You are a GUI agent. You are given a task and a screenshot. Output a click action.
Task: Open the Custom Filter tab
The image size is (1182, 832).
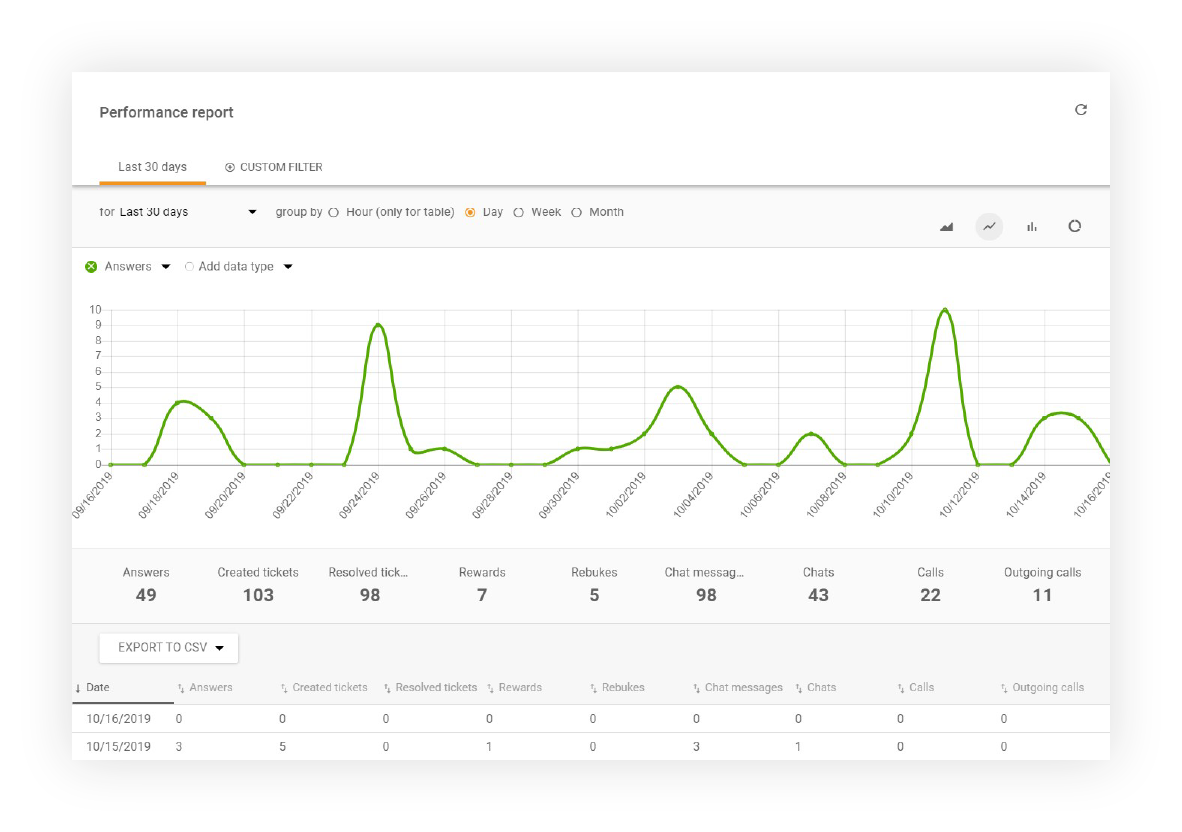[x=280, y=167]
